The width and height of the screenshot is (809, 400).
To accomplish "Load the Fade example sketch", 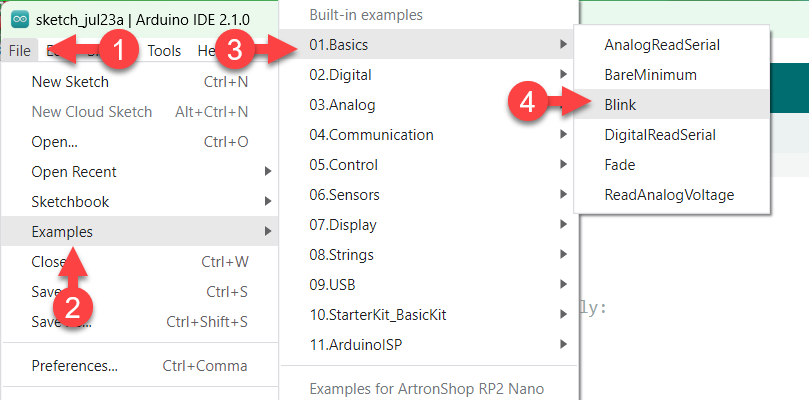I will click(x=620, y=165).
